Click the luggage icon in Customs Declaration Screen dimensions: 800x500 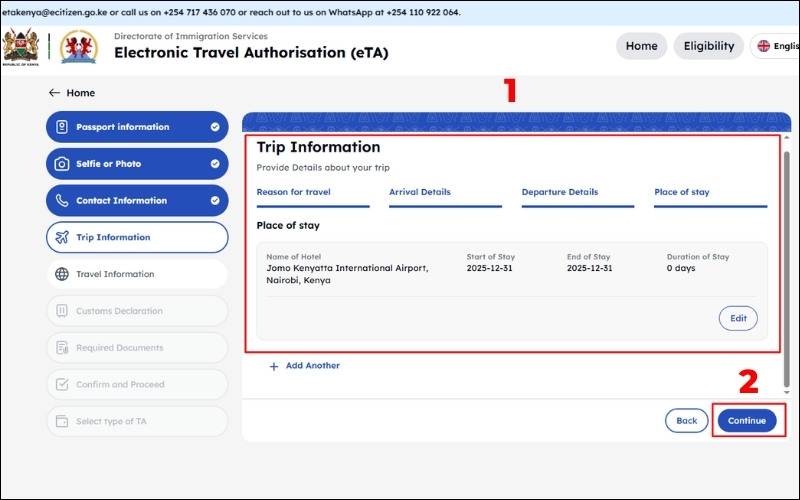point(62,311)
